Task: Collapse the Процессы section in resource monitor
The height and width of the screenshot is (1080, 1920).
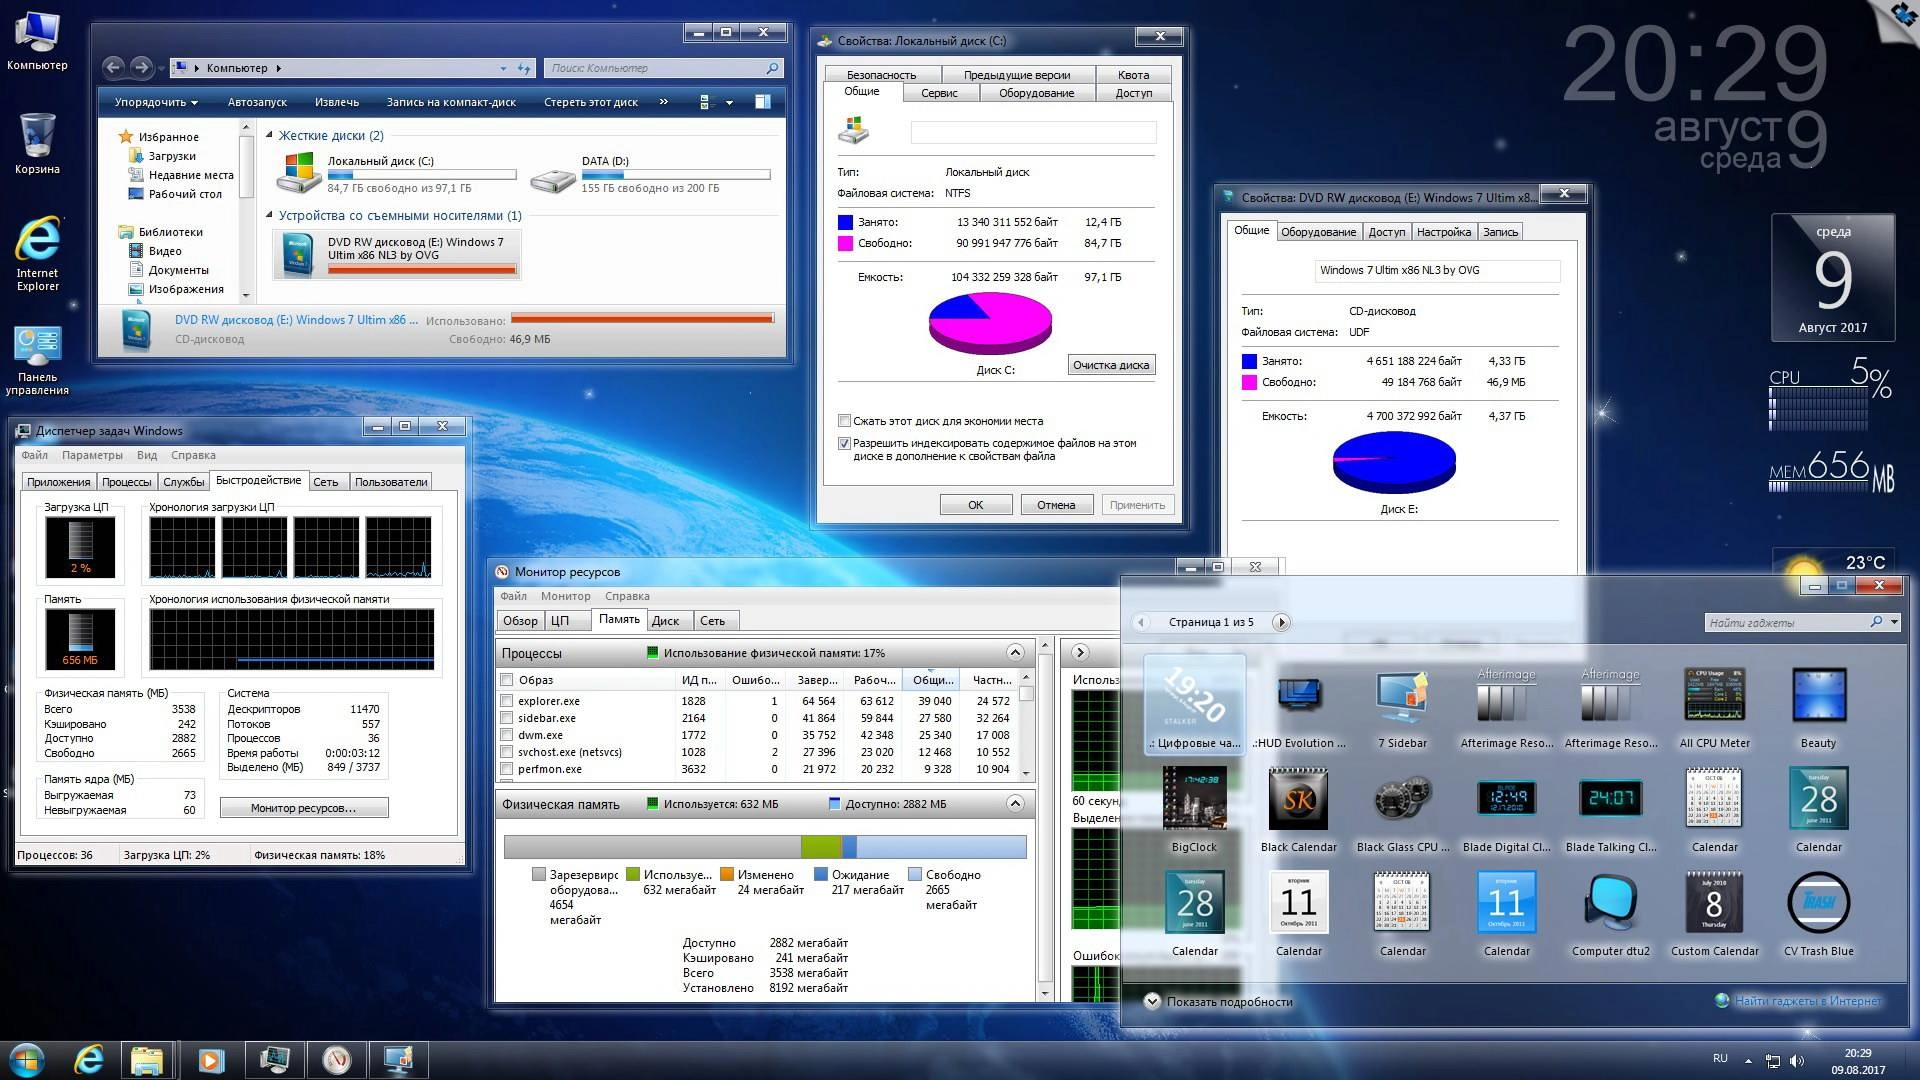Action: (x=1015, y=653)
